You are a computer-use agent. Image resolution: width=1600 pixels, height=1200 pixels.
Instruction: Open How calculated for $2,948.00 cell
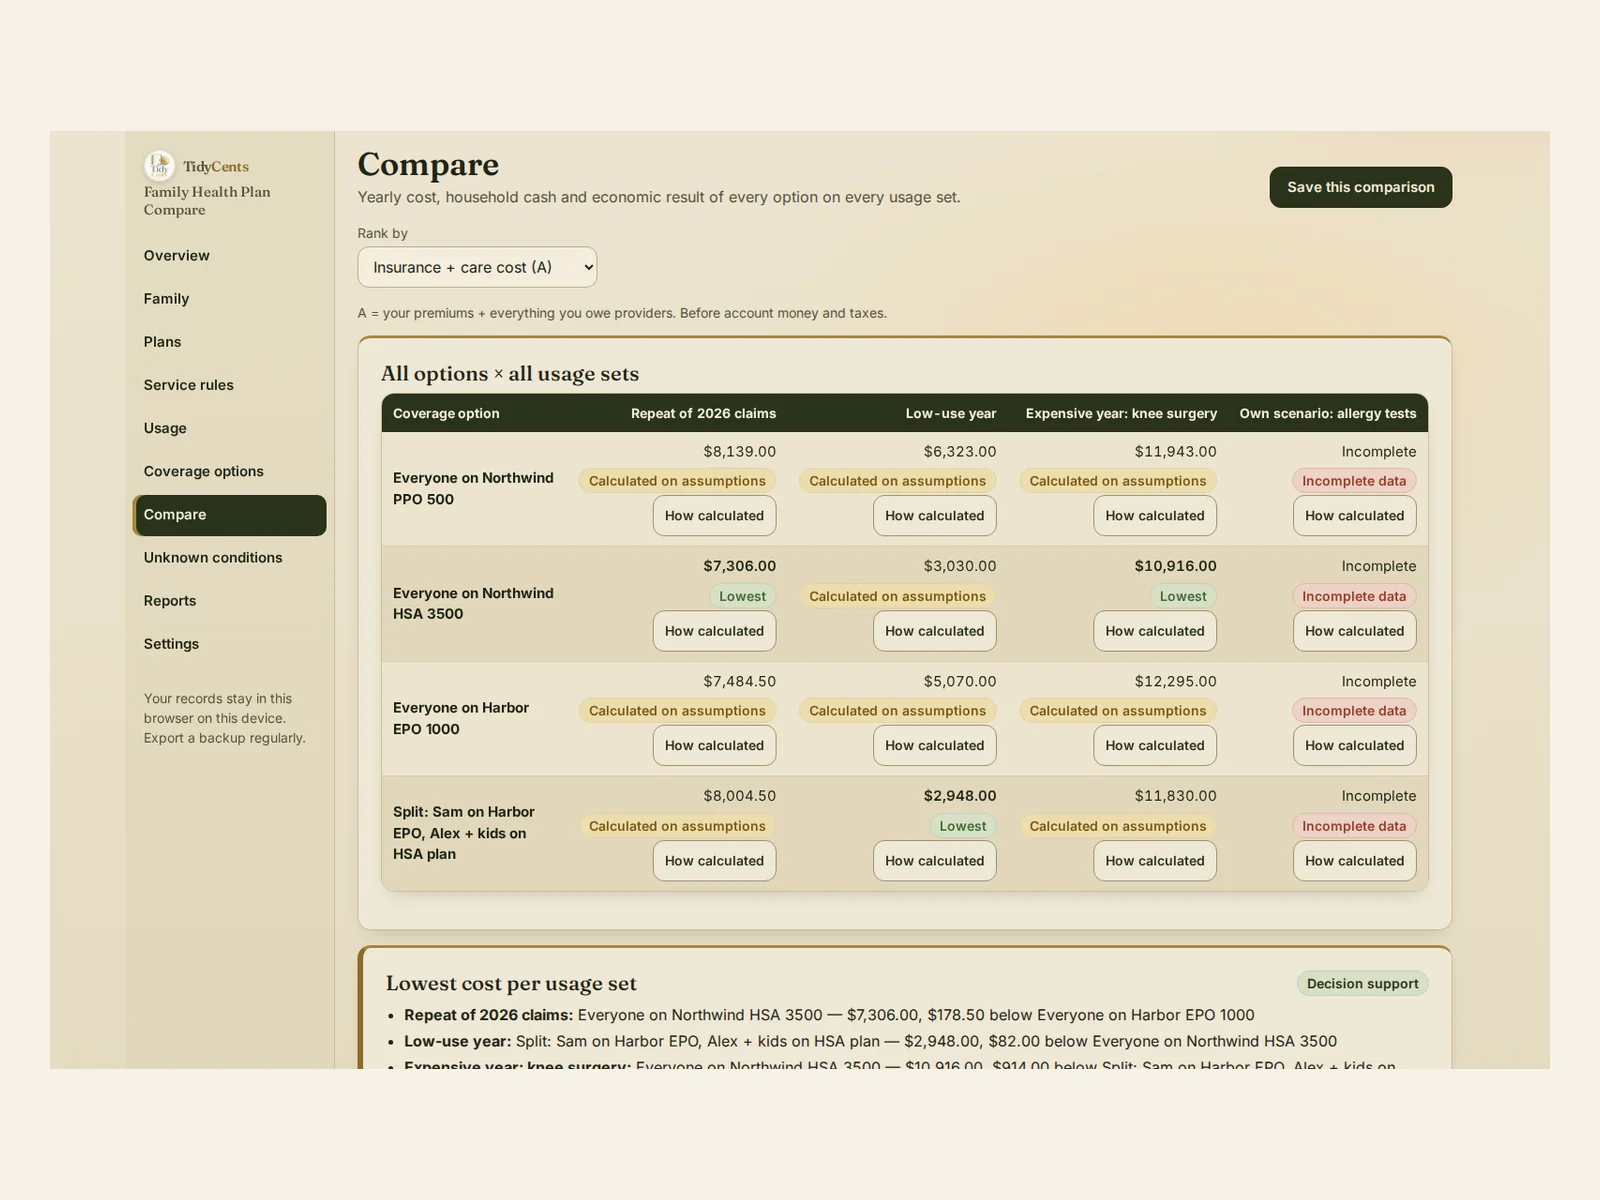click(x=934, y=861)
